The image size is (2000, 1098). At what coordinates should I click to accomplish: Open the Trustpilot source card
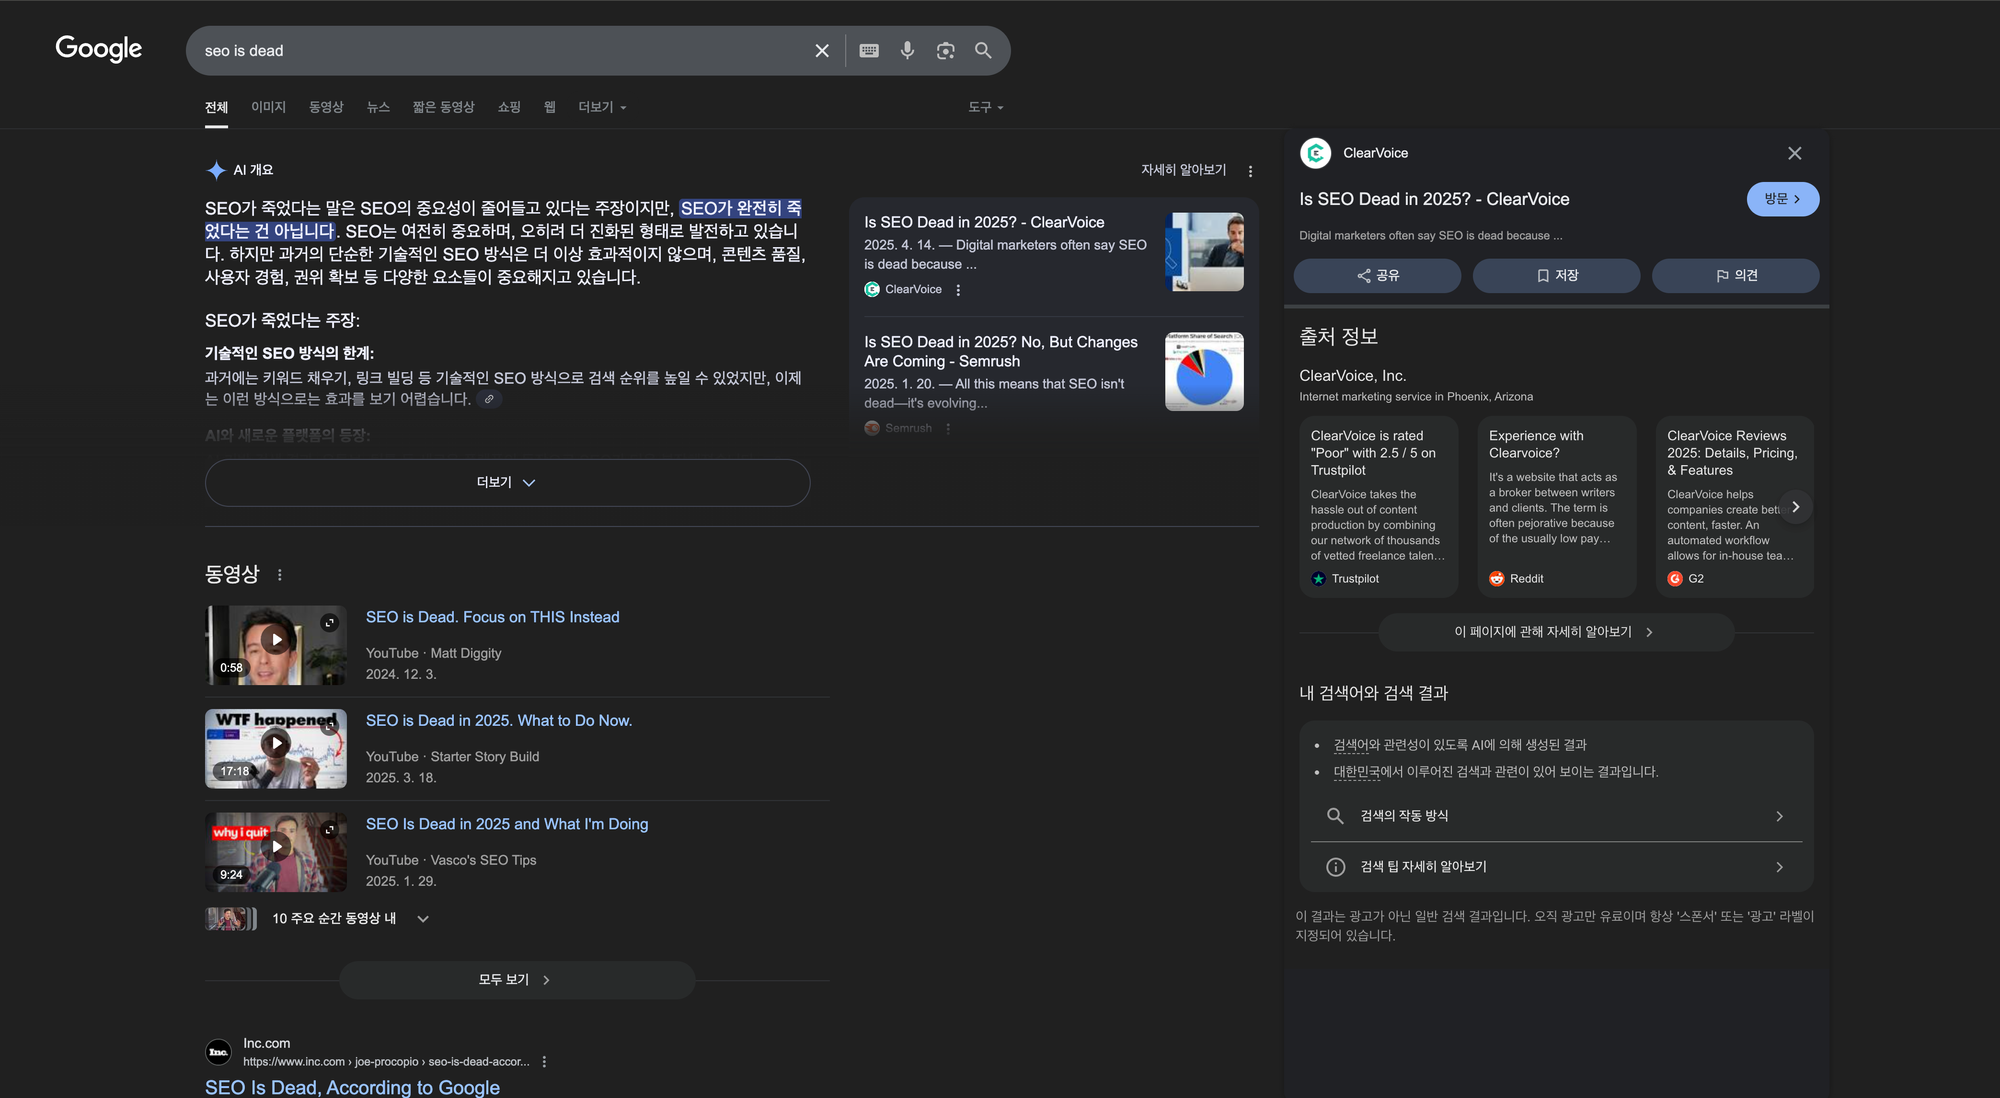(x=1378, y=507)
